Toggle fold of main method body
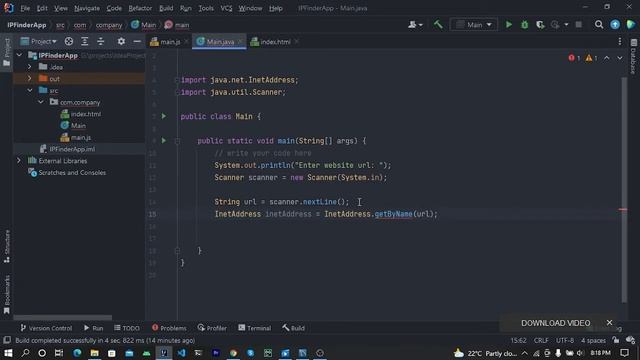Screen dimensions: 640x360 coord(177,141)
